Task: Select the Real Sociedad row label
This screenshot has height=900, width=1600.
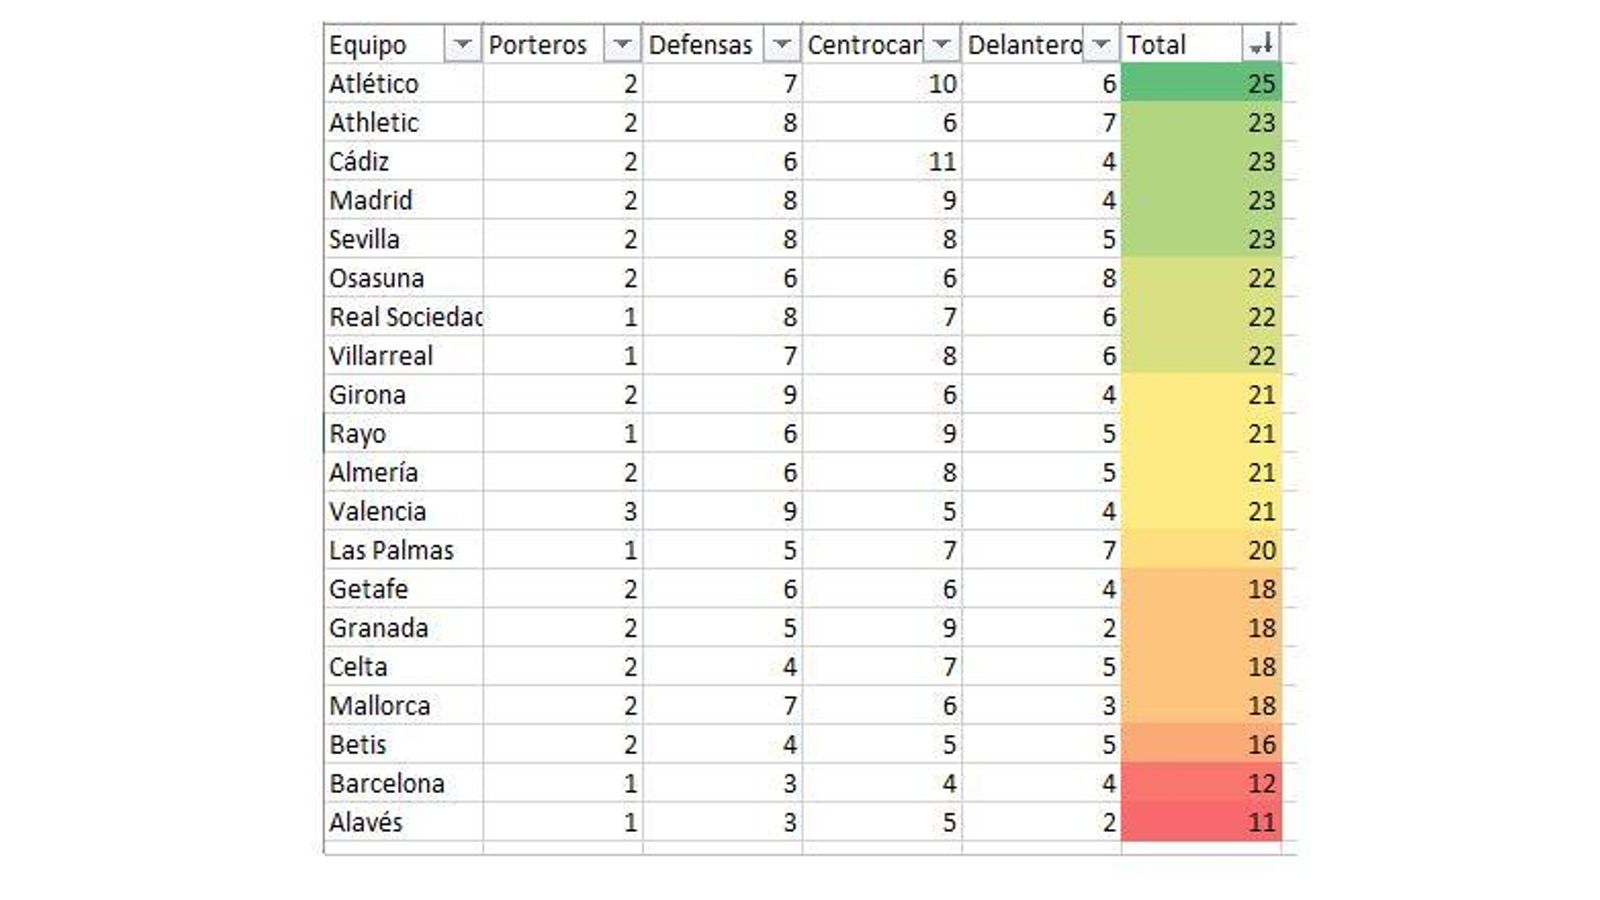Action: [x=400, y=316]
